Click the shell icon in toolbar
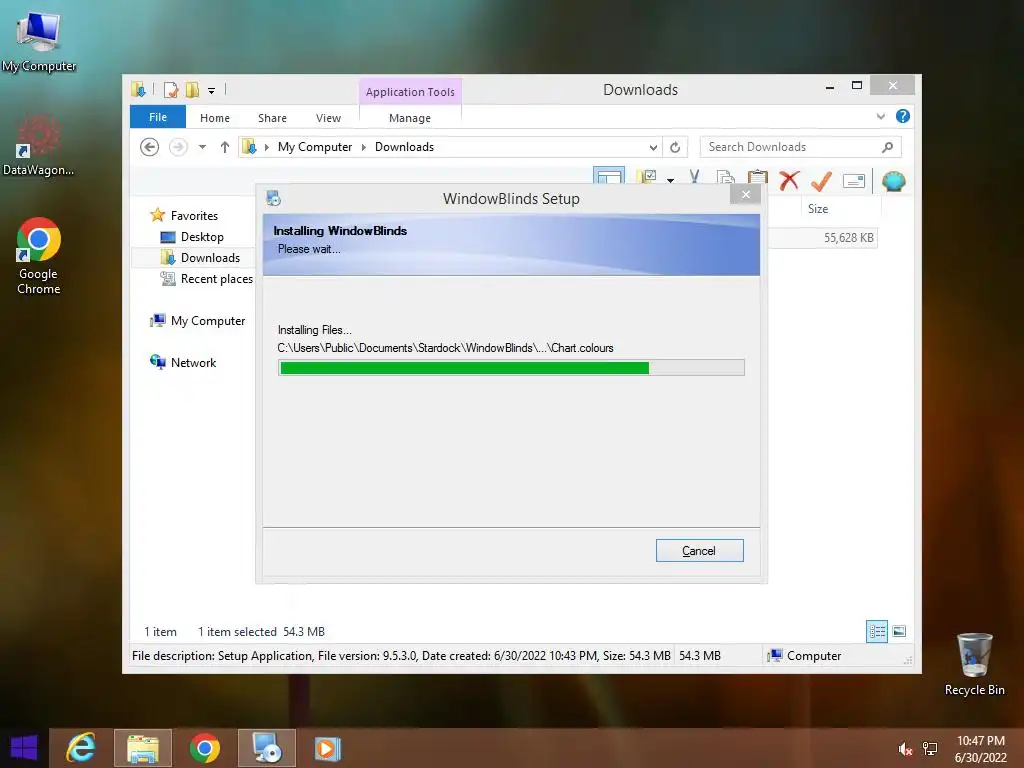1024x768 pixels. click(893, 181)
